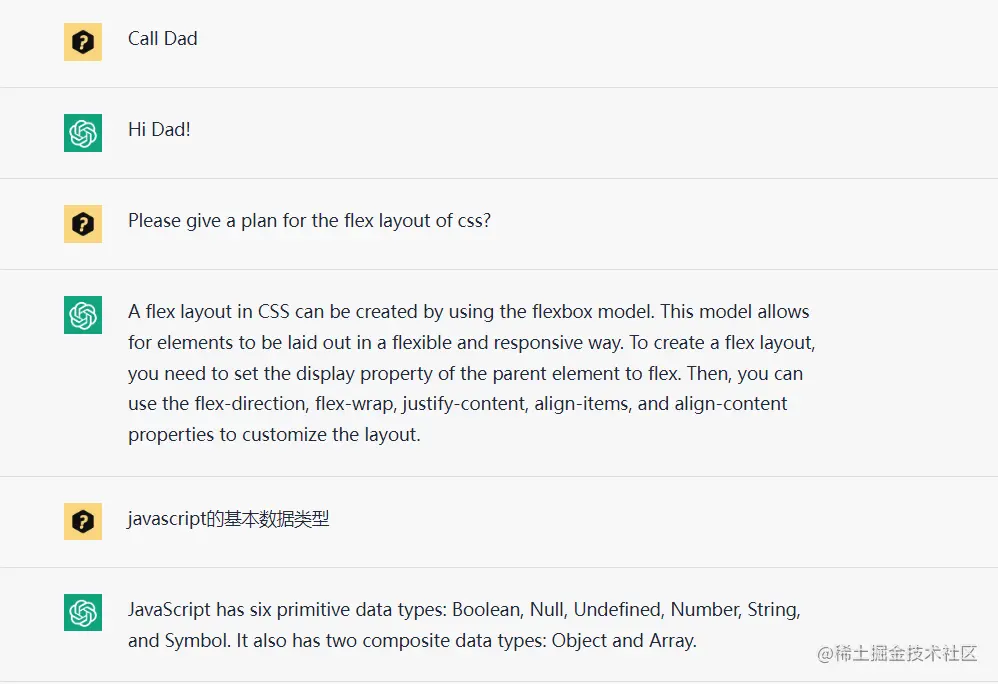The image size is (998, 684).
Task: Click the first line of the flexbox model answer
Action: (468, 312)
